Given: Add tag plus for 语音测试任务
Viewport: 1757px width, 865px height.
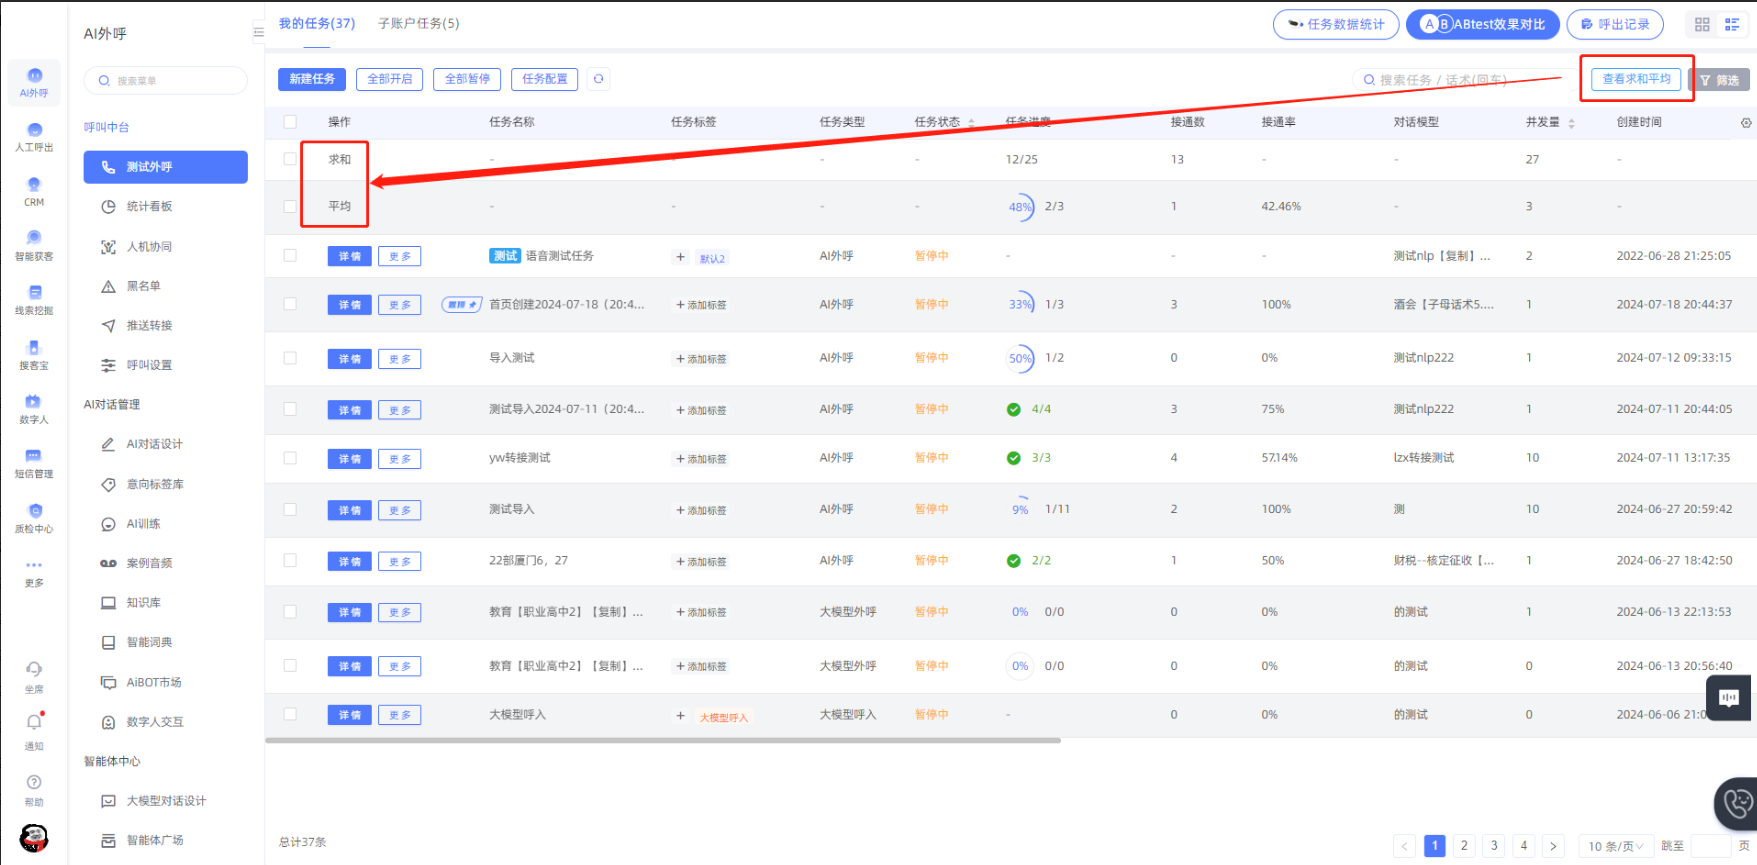Looking at the screenshot, I should pyautogui.click(x=680, y=257).
